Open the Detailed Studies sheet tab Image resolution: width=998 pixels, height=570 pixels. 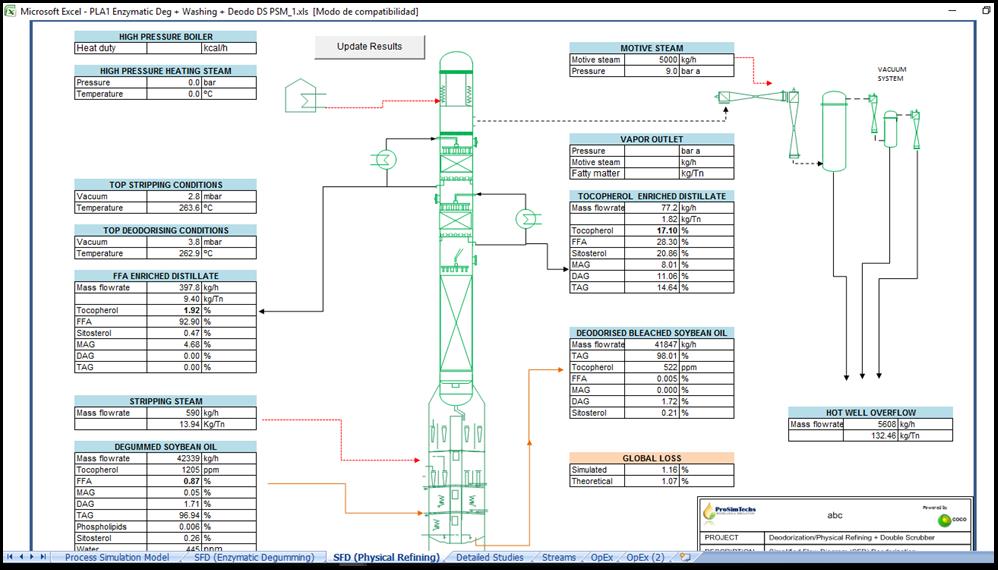coord(489,557)
